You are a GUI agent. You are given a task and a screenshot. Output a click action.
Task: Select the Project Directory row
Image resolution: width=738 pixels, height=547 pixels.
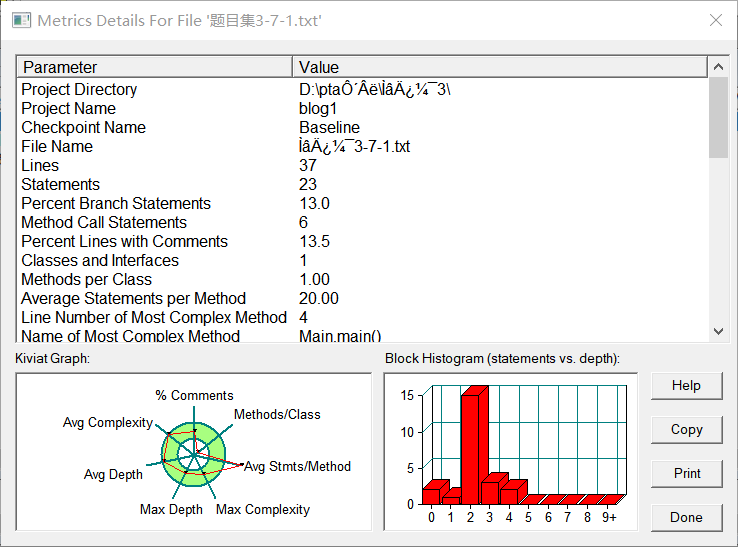coord(362,89)
